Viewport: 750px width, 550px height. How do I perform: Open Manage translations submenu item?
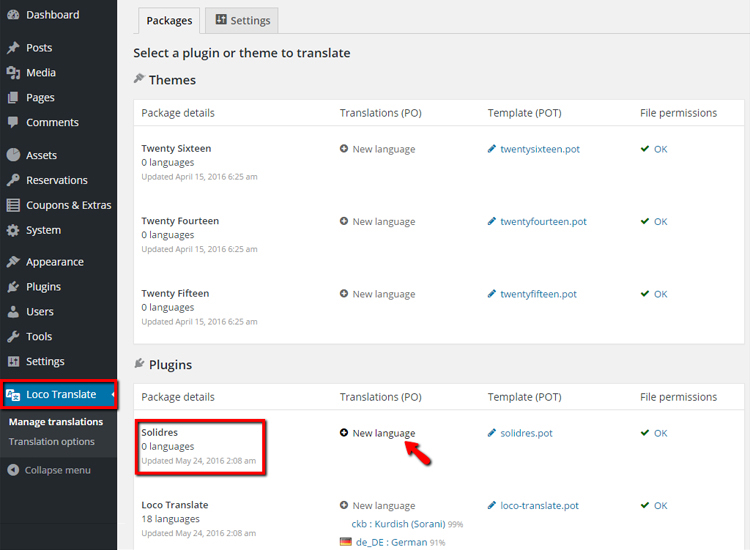tap(56, 422)
